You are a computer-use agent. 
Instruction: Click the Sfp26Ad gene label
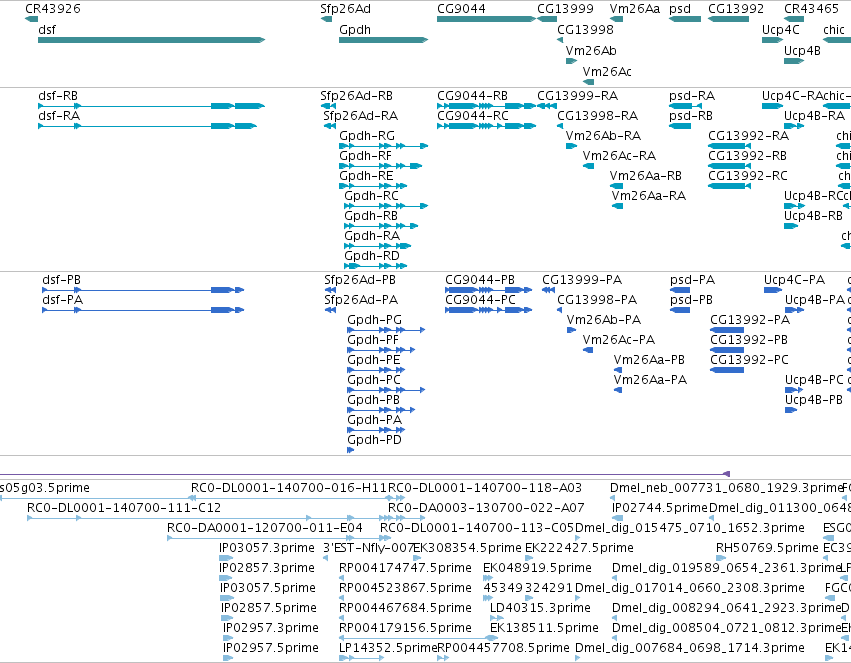point(345,9)
